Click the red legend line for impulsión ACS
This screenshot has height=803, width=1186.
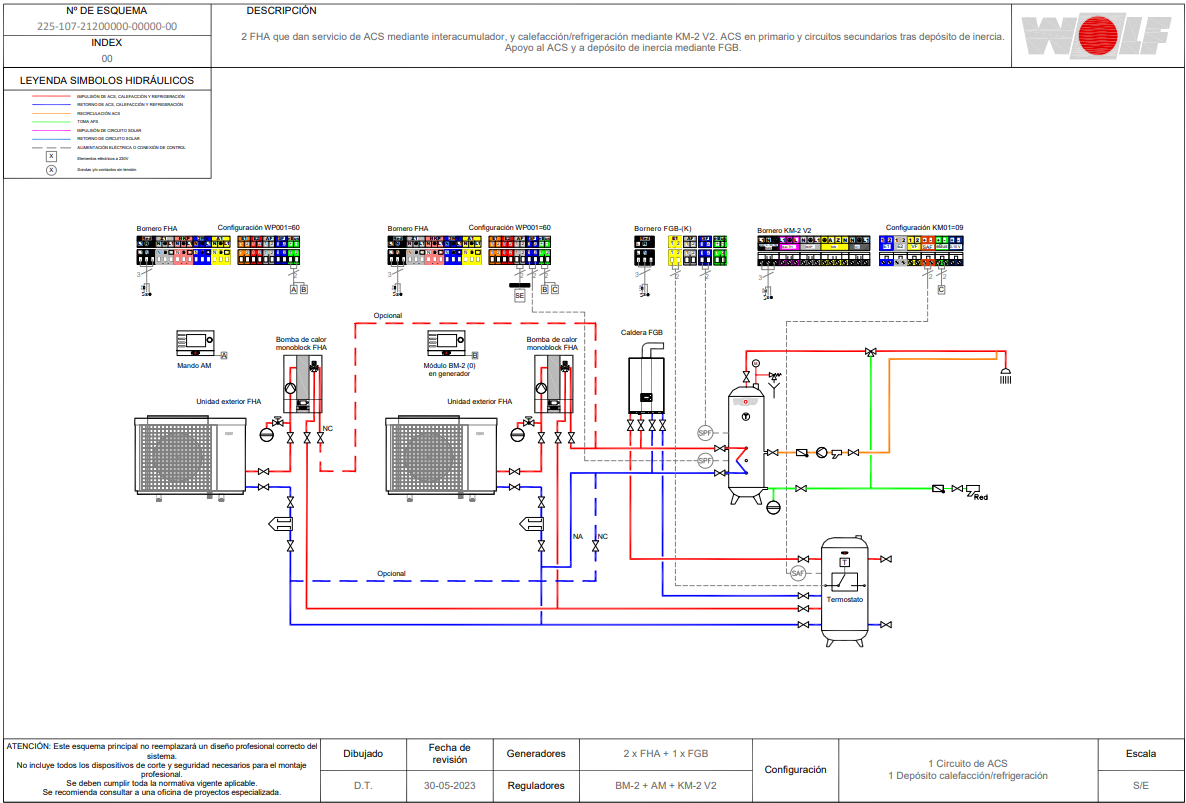pos(51,97)
